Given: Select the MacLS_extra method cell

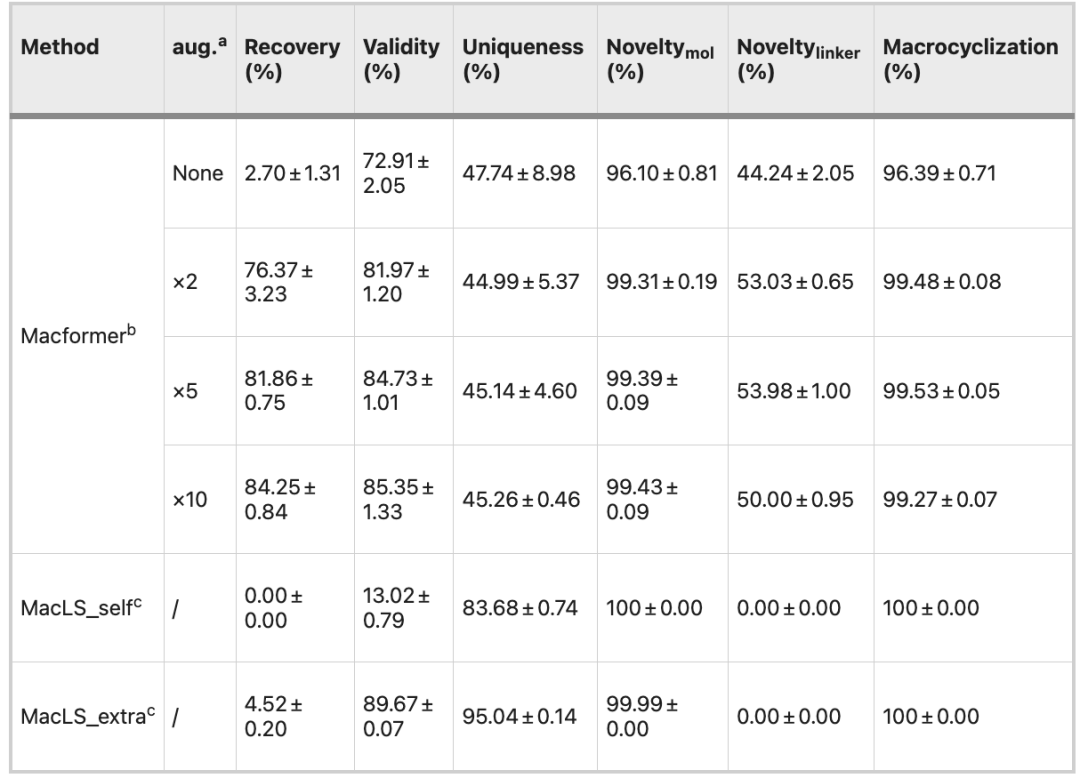Looking at the screenshot, I should point(87,717).
